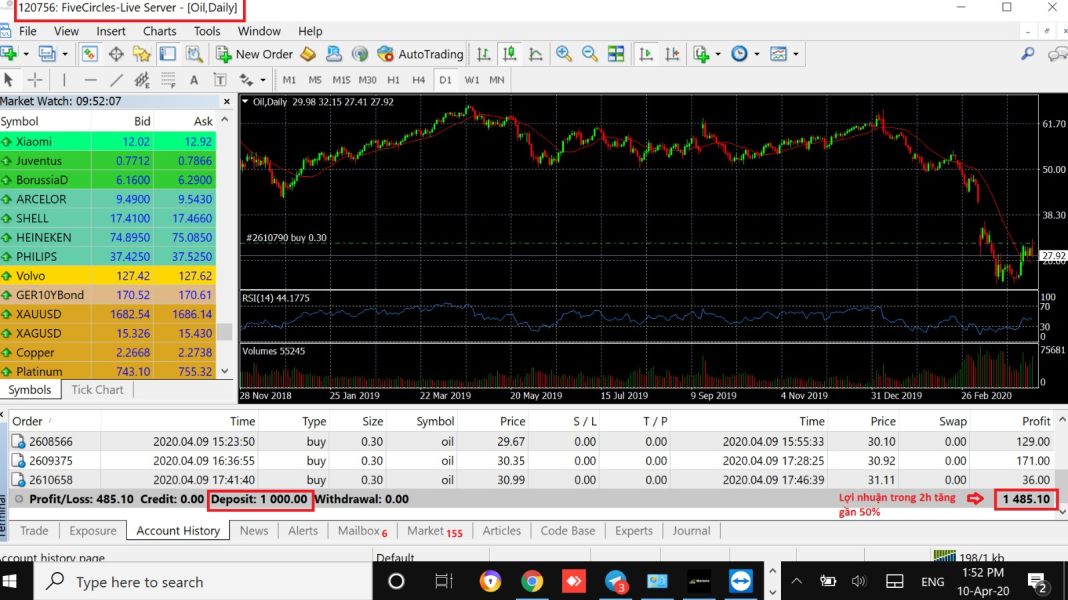This screenshot has height=600, width=1068.
Task: Click the New Order button
Action: pos(254,54)
